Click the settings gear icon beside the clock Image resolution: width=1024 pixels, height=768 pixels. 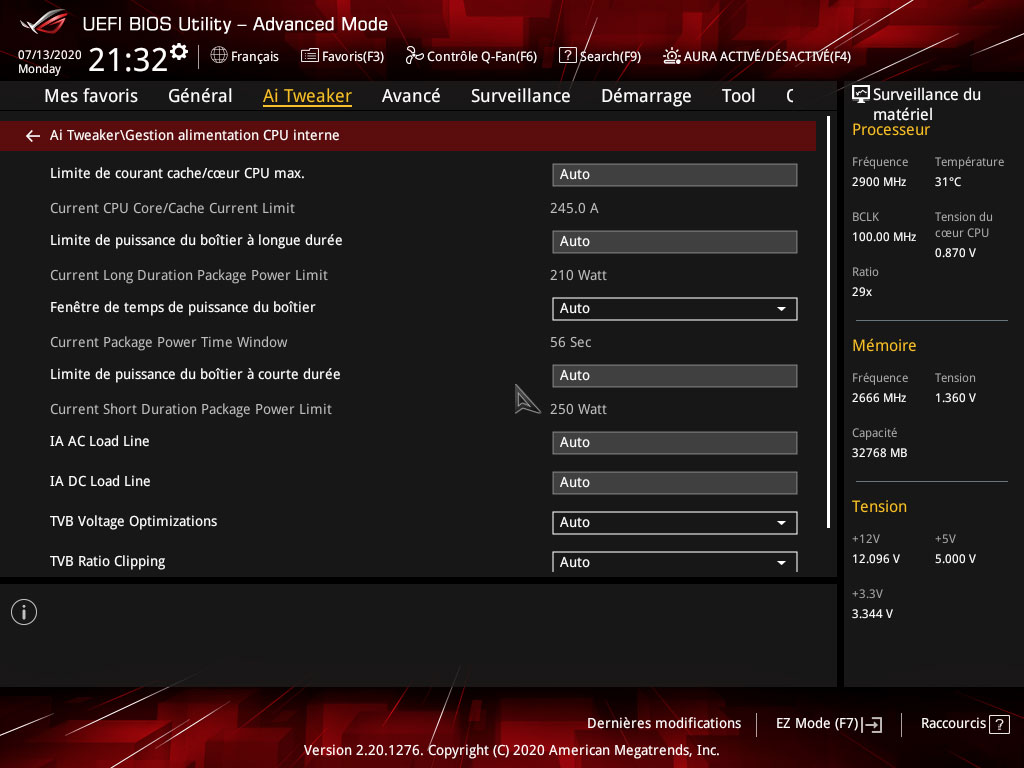[x=179, y=52]
